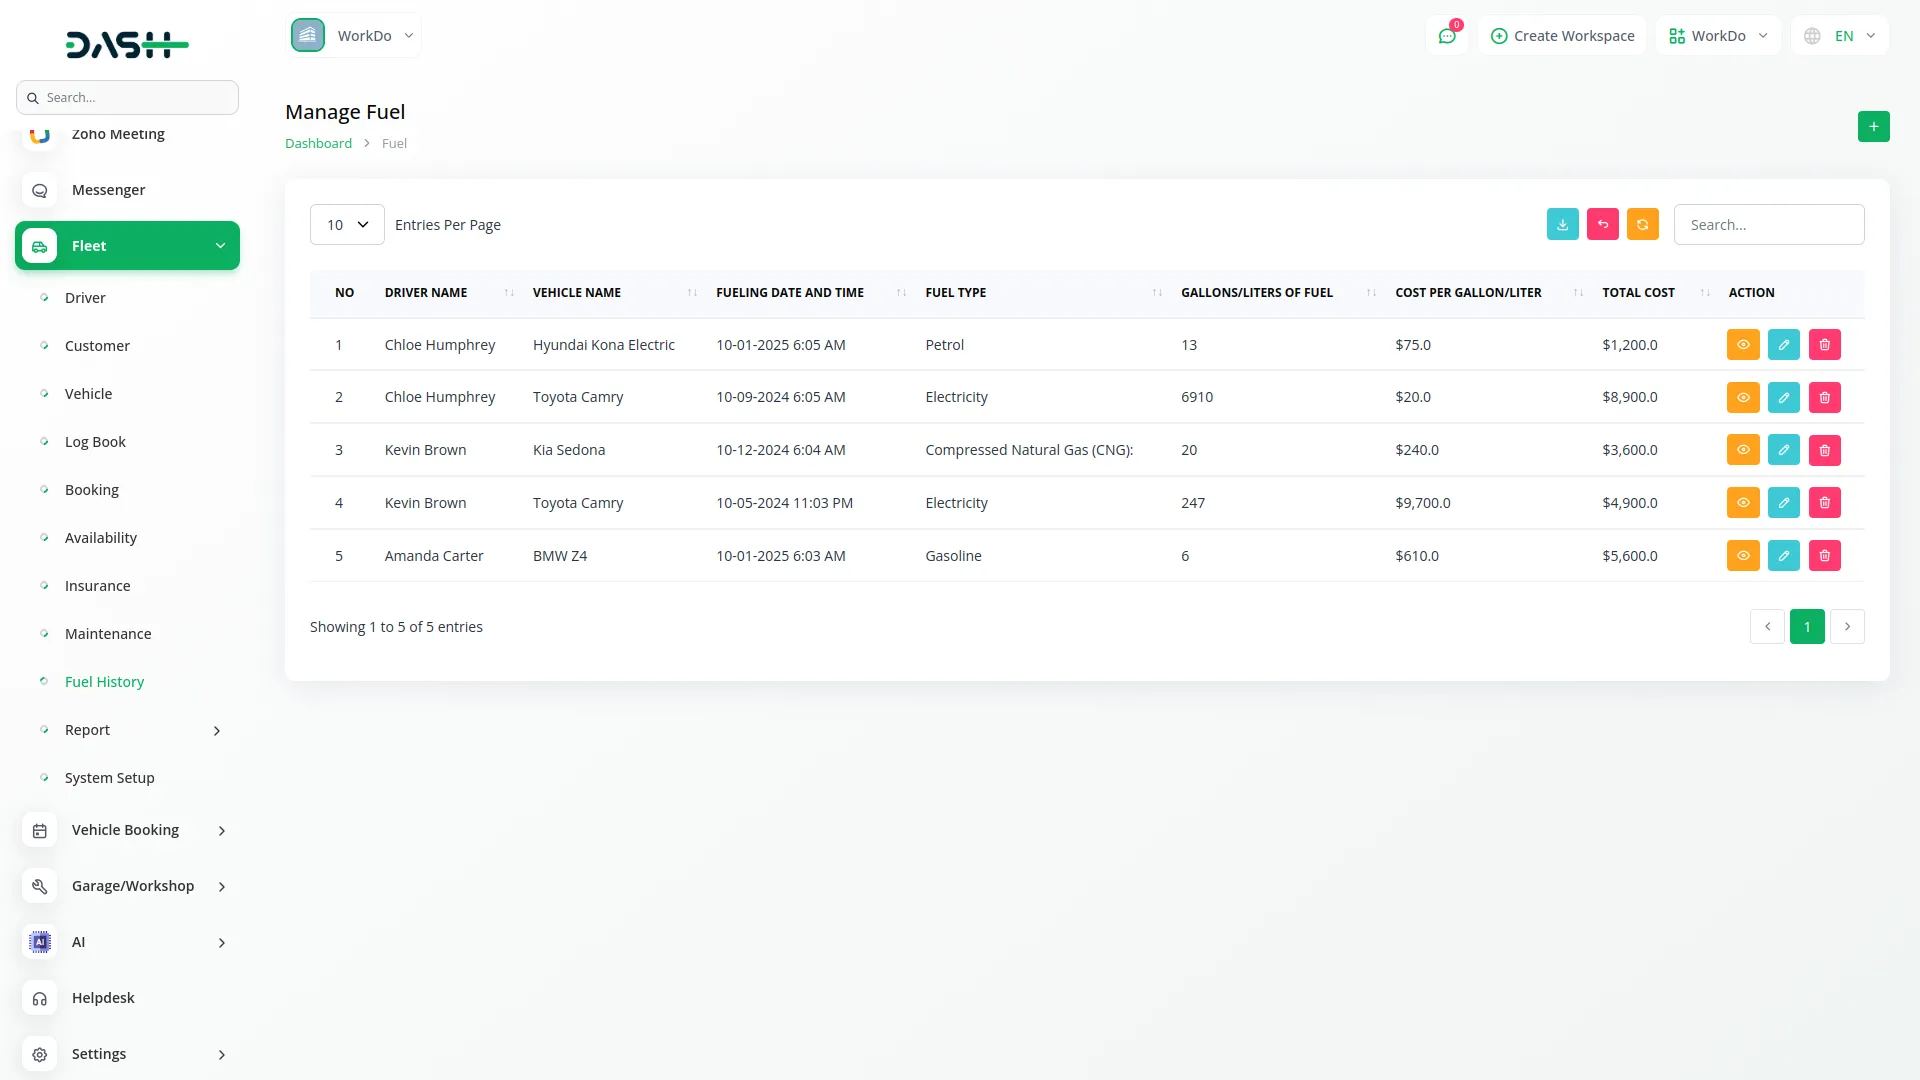Click the table search input field
Screen dimensions: 1920x1080
click(1768, 225)
